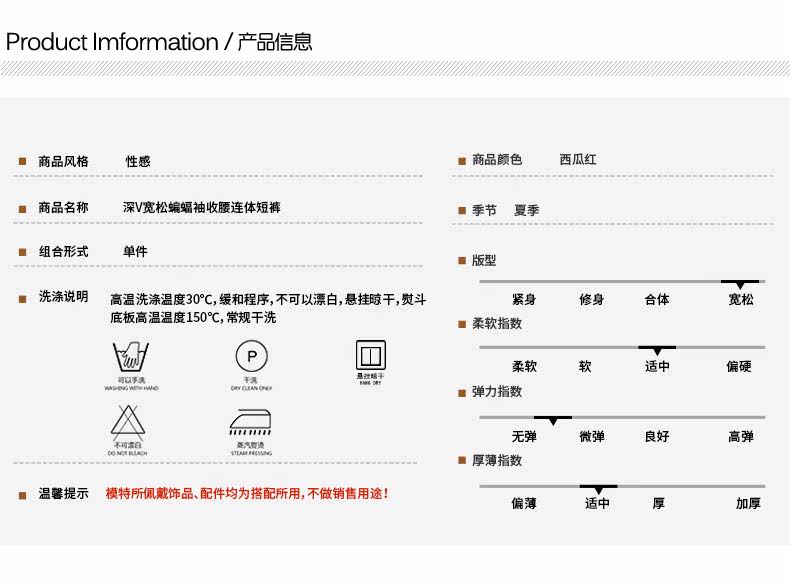Screen dimensions: 790x584
Task: Click the dry clean only P icon
Action: pyautogui.click(x=251, y=356)
